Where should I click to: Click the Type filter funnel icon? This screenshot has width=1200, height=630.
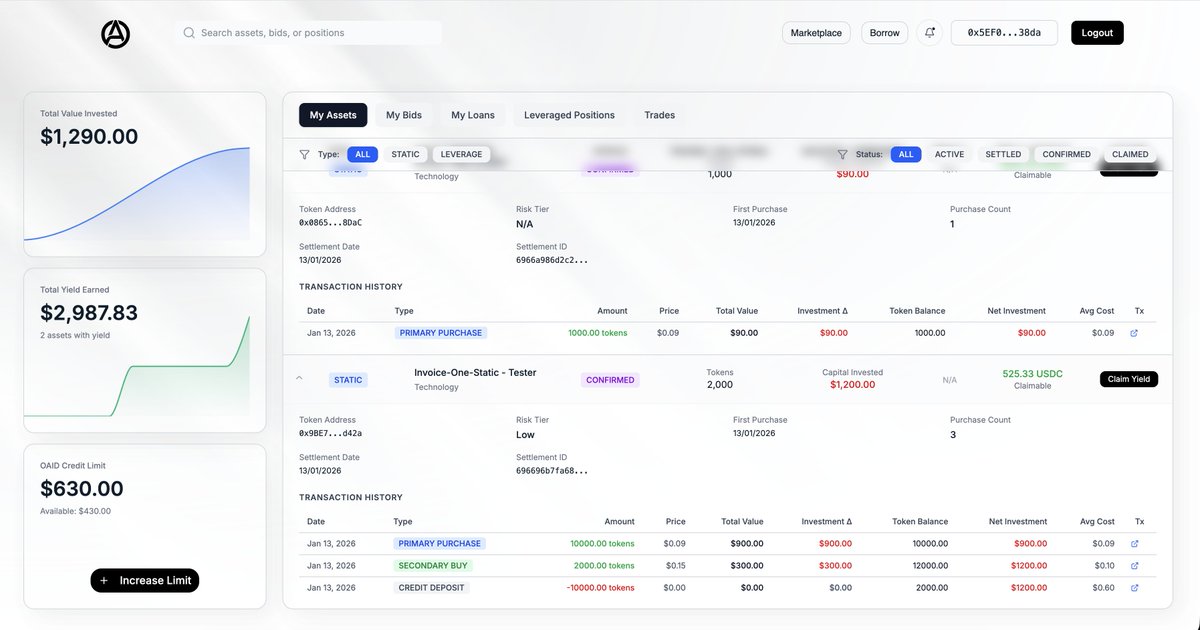pos(304,154)
